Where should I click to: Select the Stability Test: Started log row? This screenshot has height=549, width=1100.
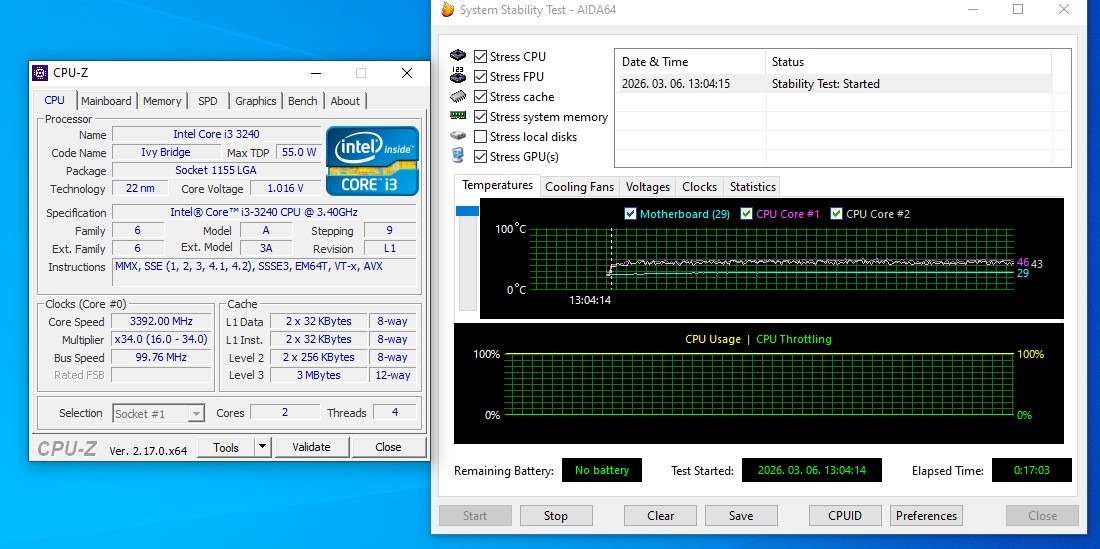(834, 83)
